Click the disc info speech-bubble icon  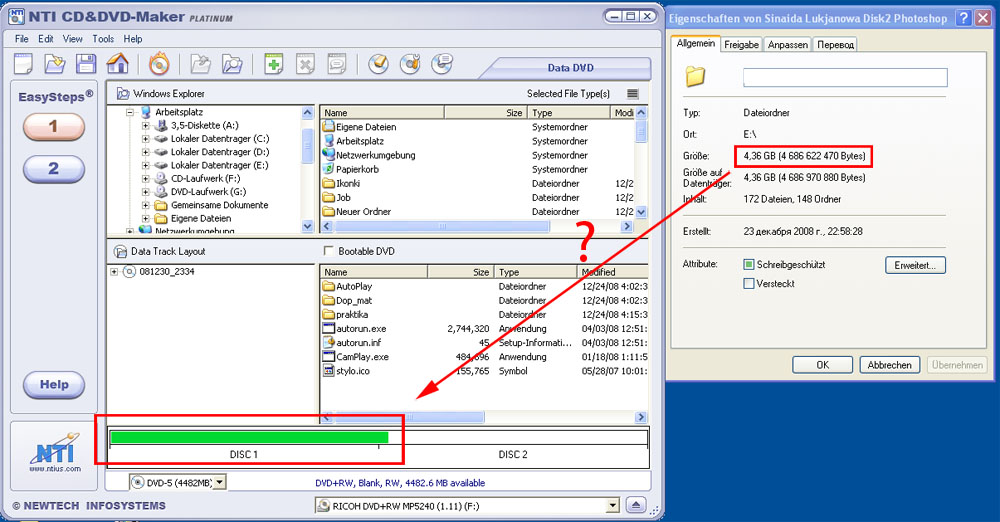pos(442,64)
